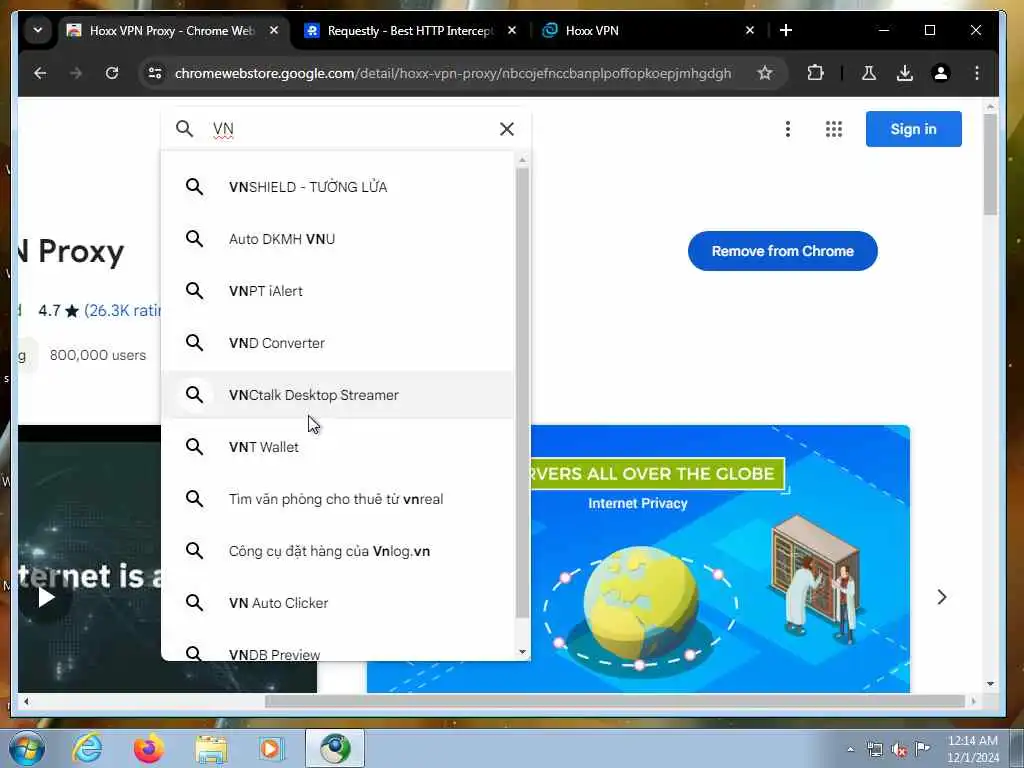The image size is (1024, 768).
Task: Open the network tray icon
Action: pos(874,750)
